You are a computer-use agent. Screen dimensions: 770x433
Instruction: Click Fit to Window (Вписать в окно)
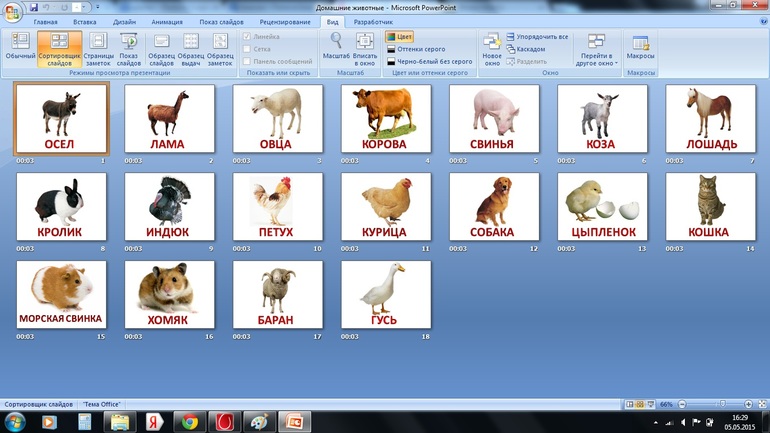pyautogui.click(x=365, y=46)
